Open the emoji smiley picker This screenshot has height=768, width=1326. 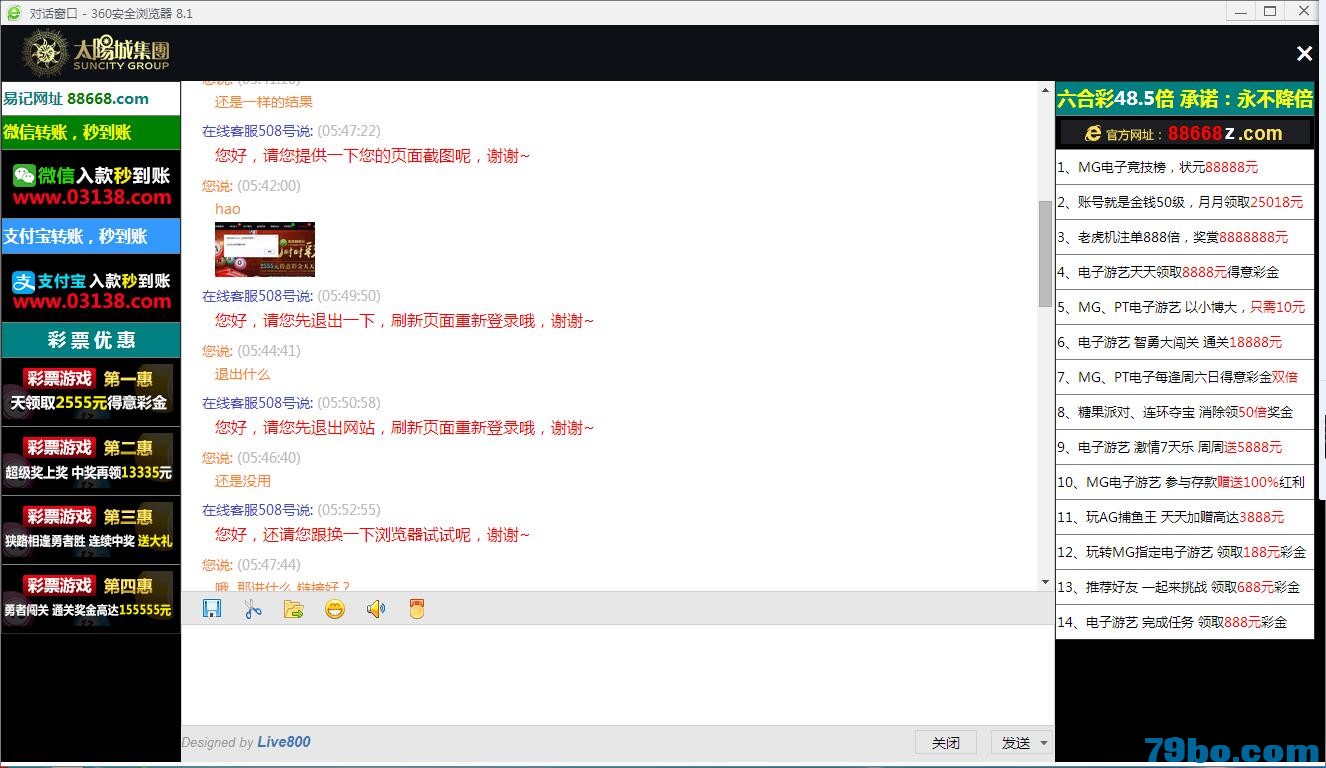(x=335, y=608)
